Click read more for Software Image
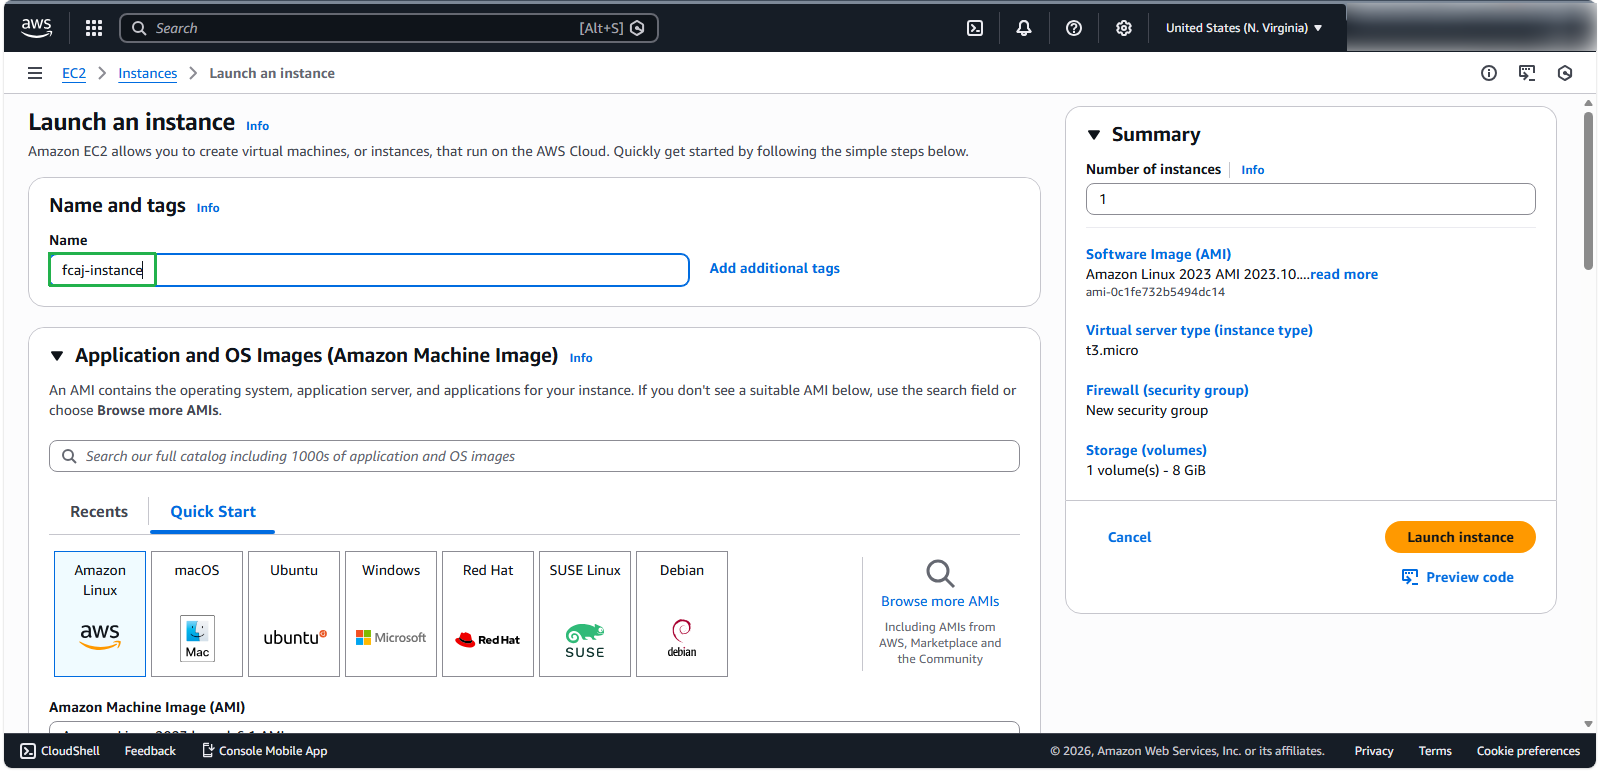 pos(1344,274)
